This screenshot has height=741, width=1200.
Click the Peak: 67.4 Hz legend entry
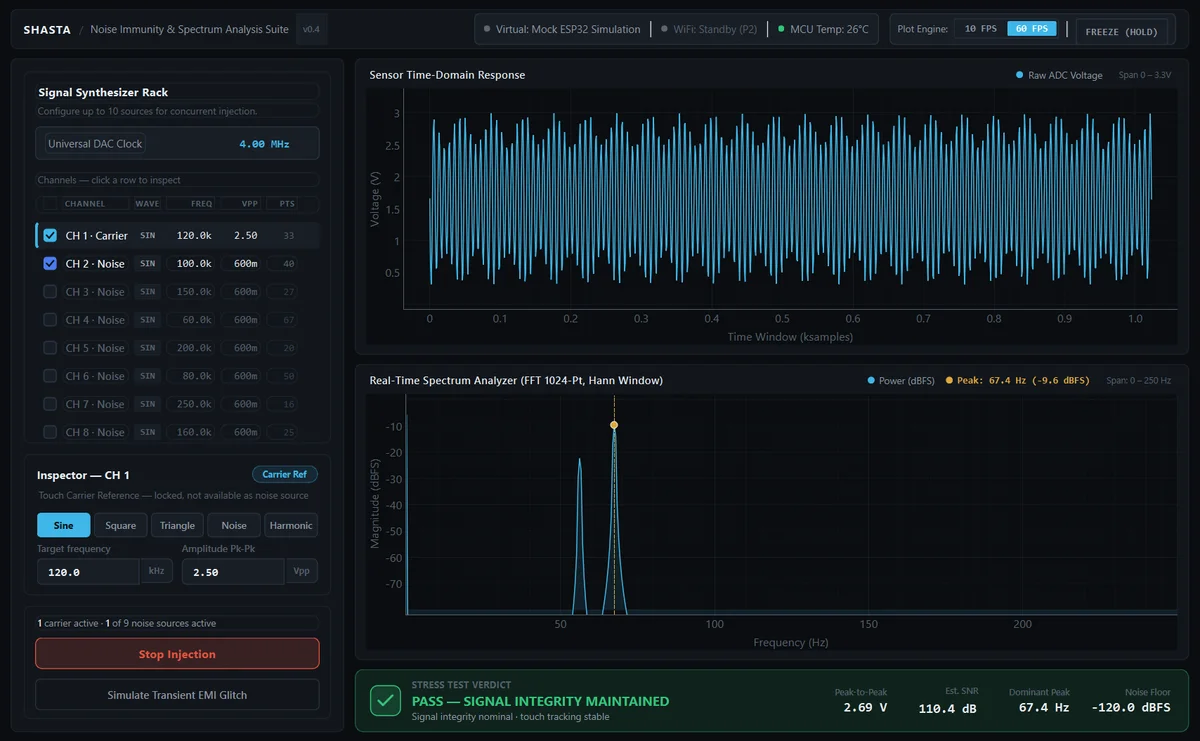click(1017, 381)
